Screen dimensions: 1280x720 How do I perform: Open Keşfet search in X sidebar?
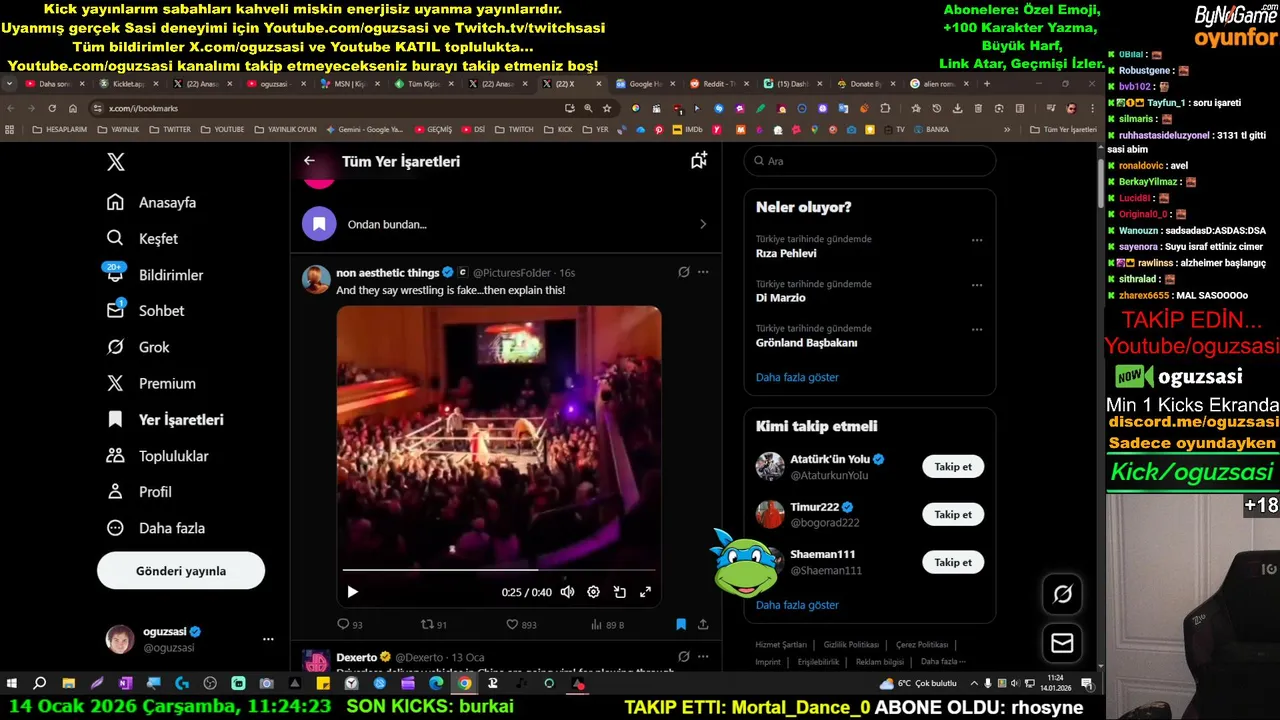coord(142,238)
